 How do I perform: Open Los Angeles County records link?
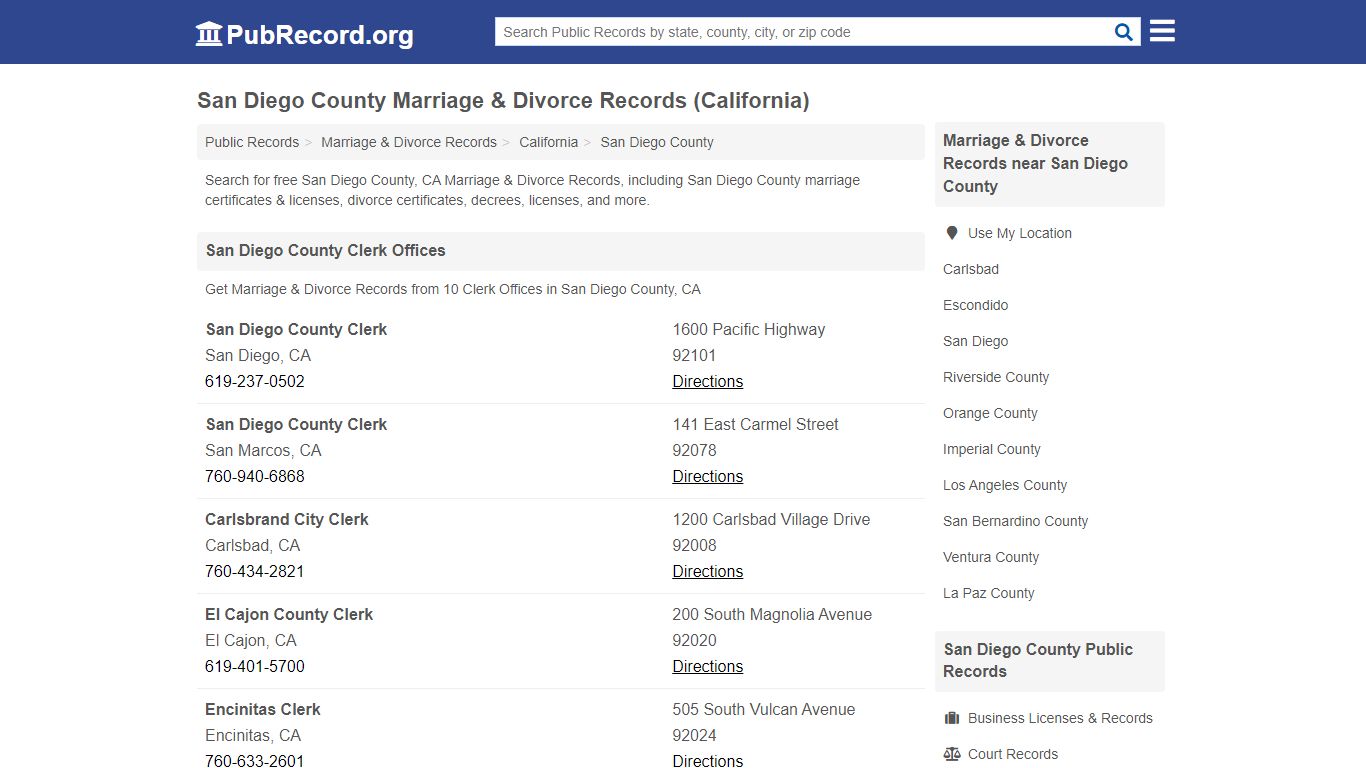(x=1005, y=485)
